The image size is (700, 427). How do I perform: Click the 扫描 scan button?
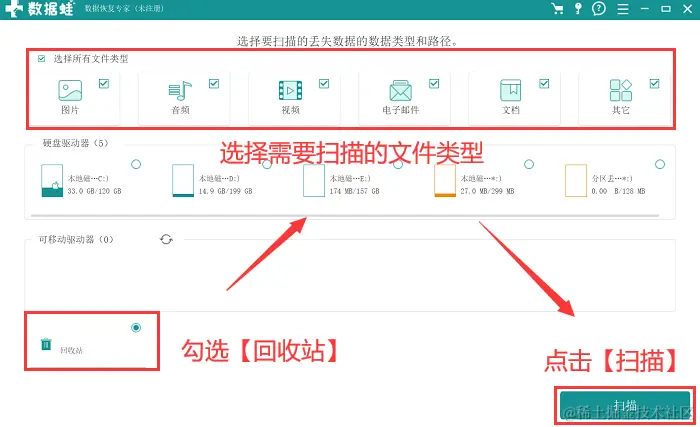pyautogui.click(x=625, y=406)
